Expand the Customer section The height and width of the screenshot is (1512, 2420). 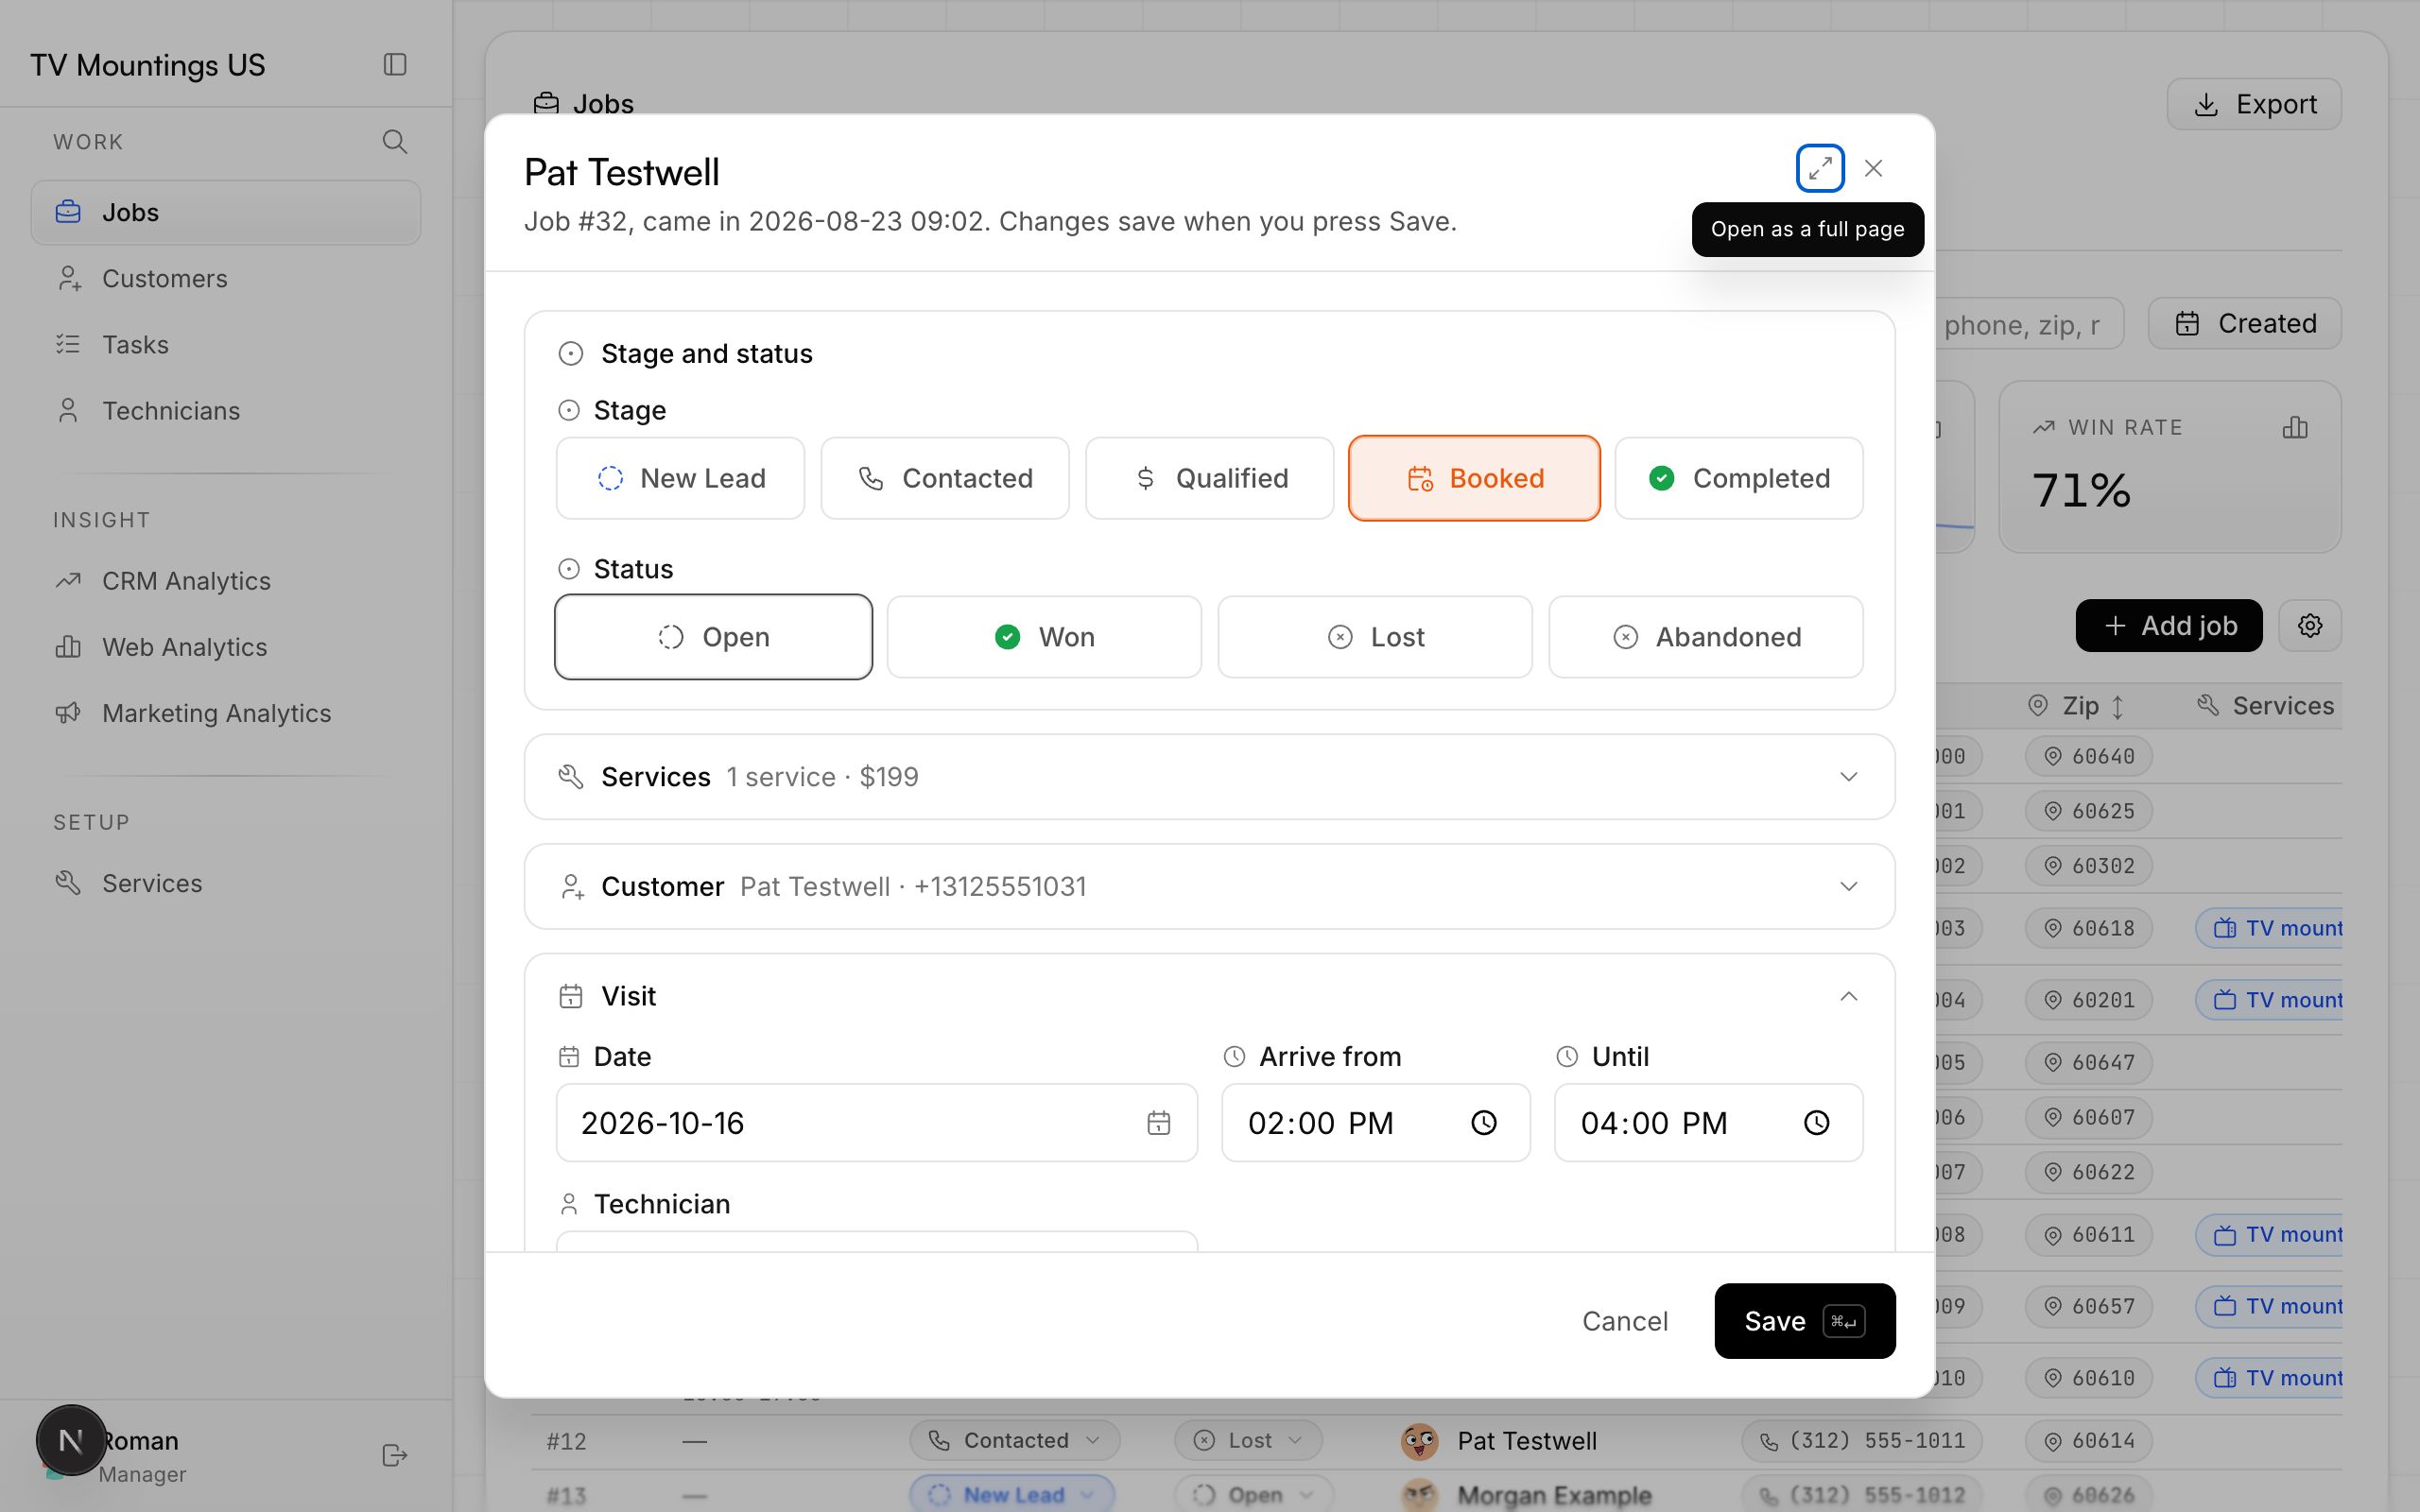coord(1210,887)
